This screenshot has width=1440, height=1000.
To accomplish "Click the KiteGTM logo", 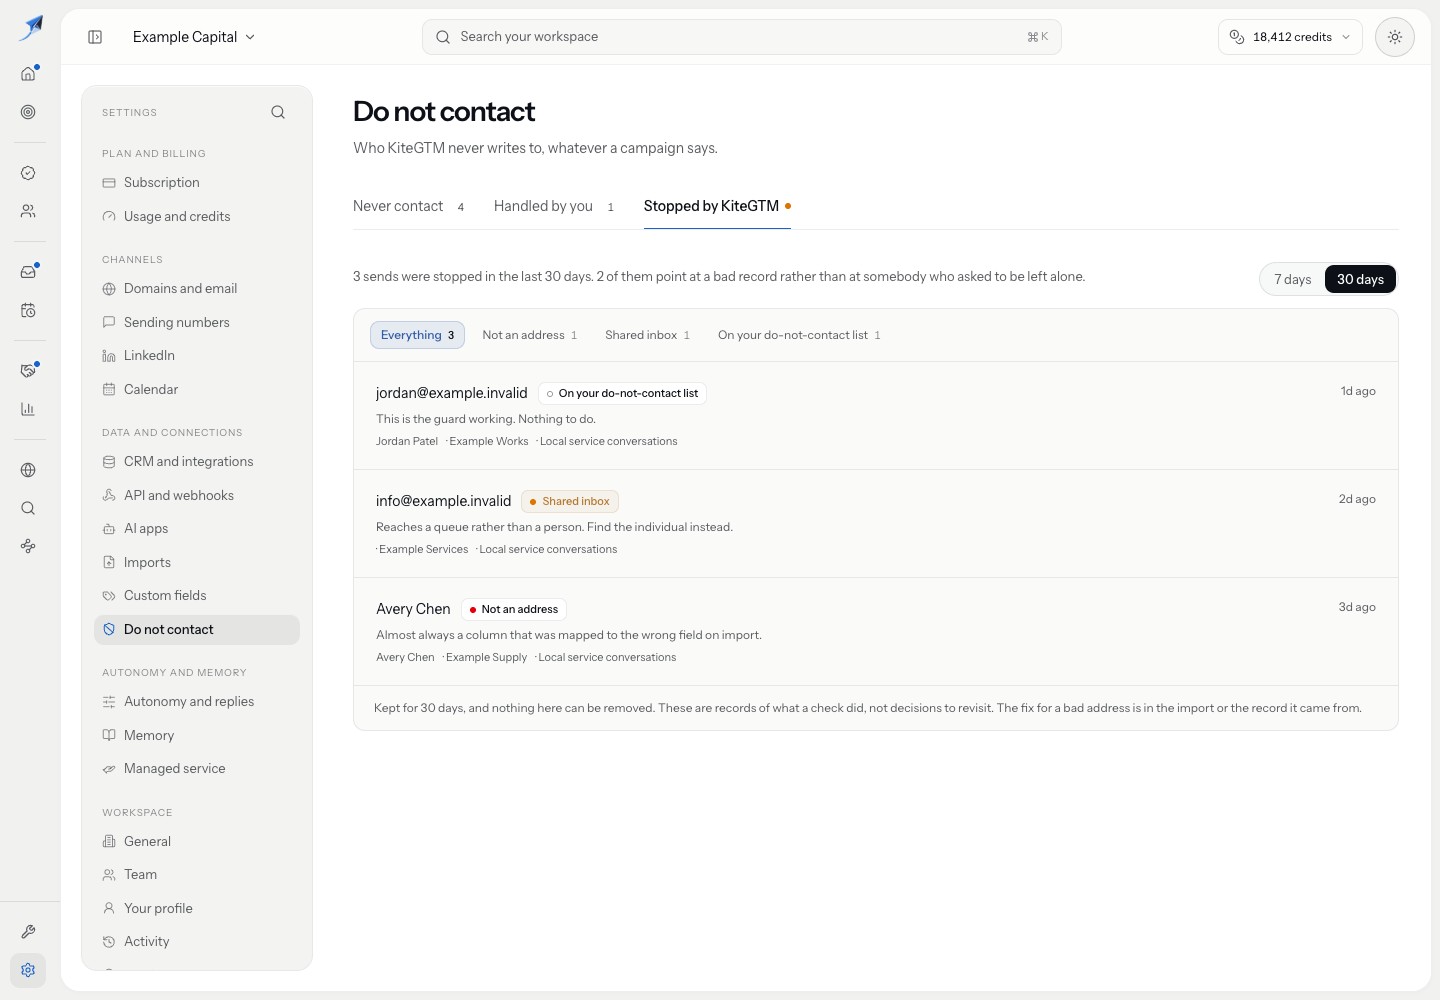I will [x=31, y=28].
